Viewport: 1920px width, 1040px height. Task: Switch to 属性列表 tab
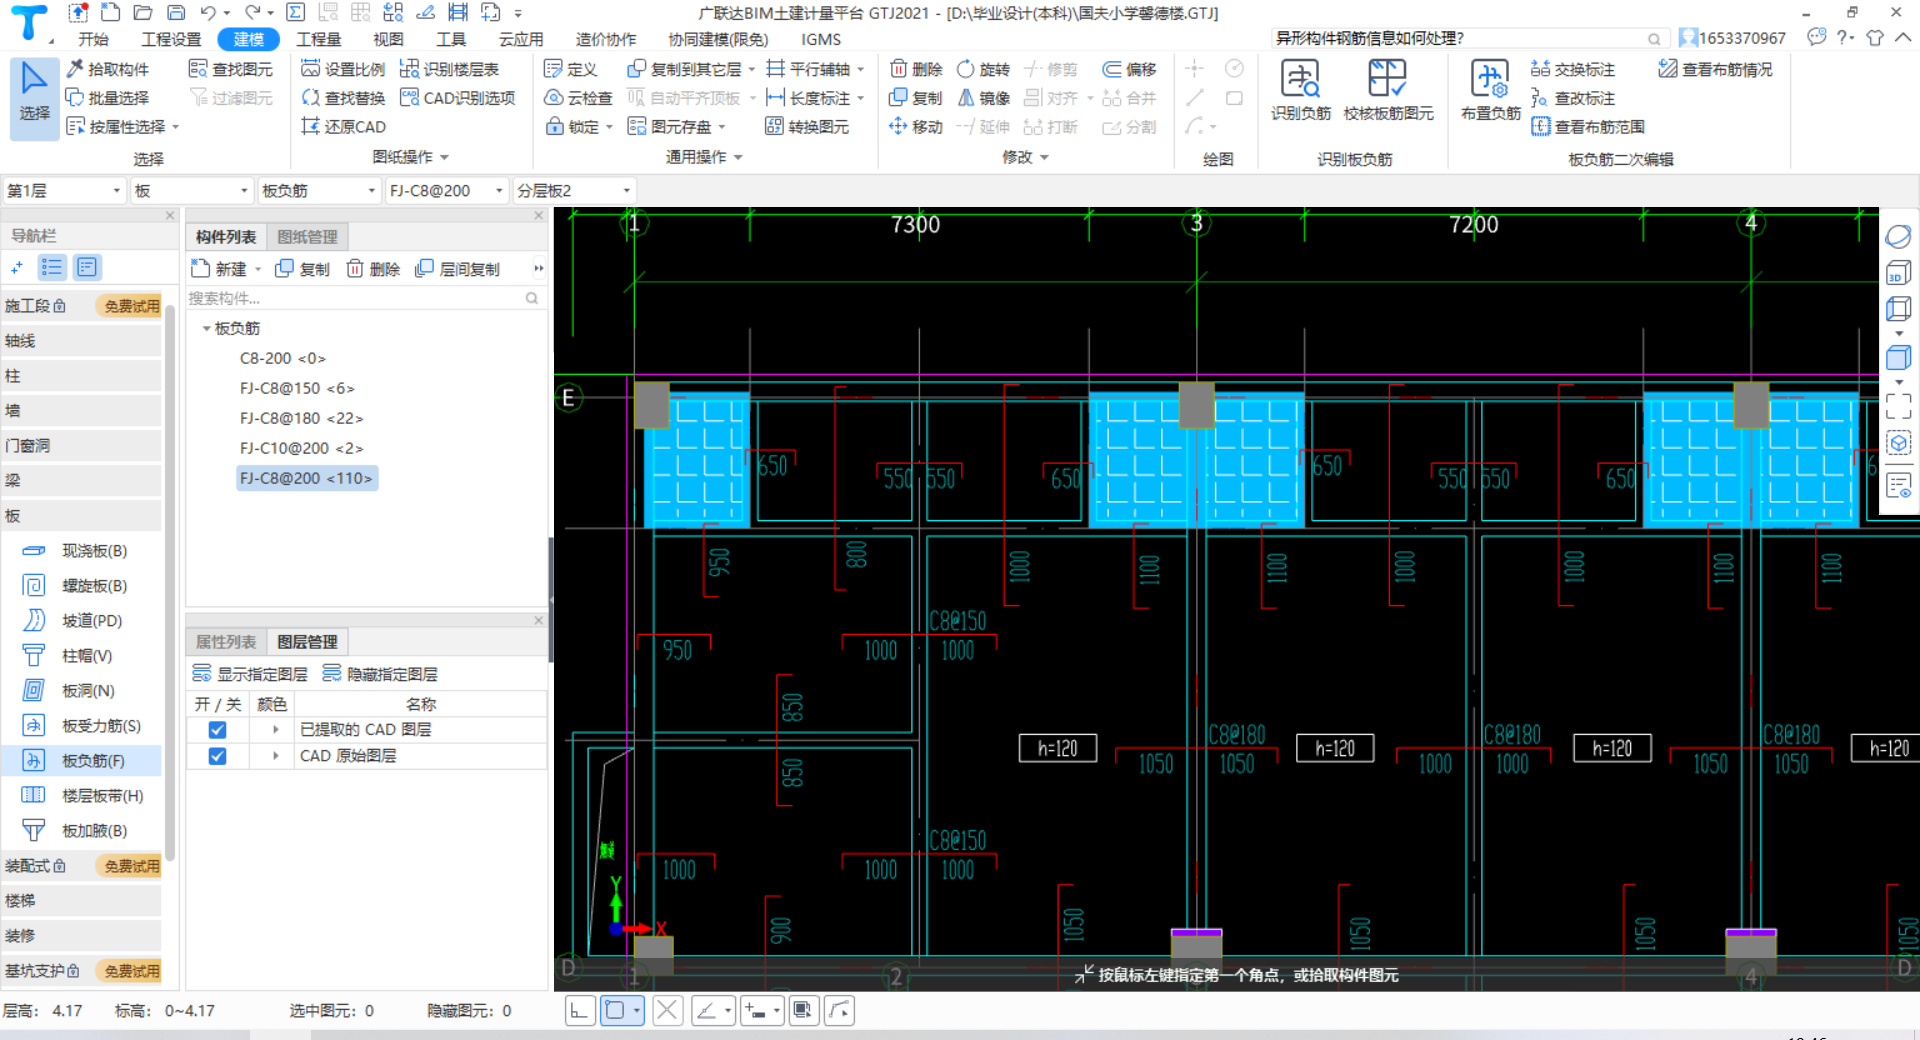226,642
